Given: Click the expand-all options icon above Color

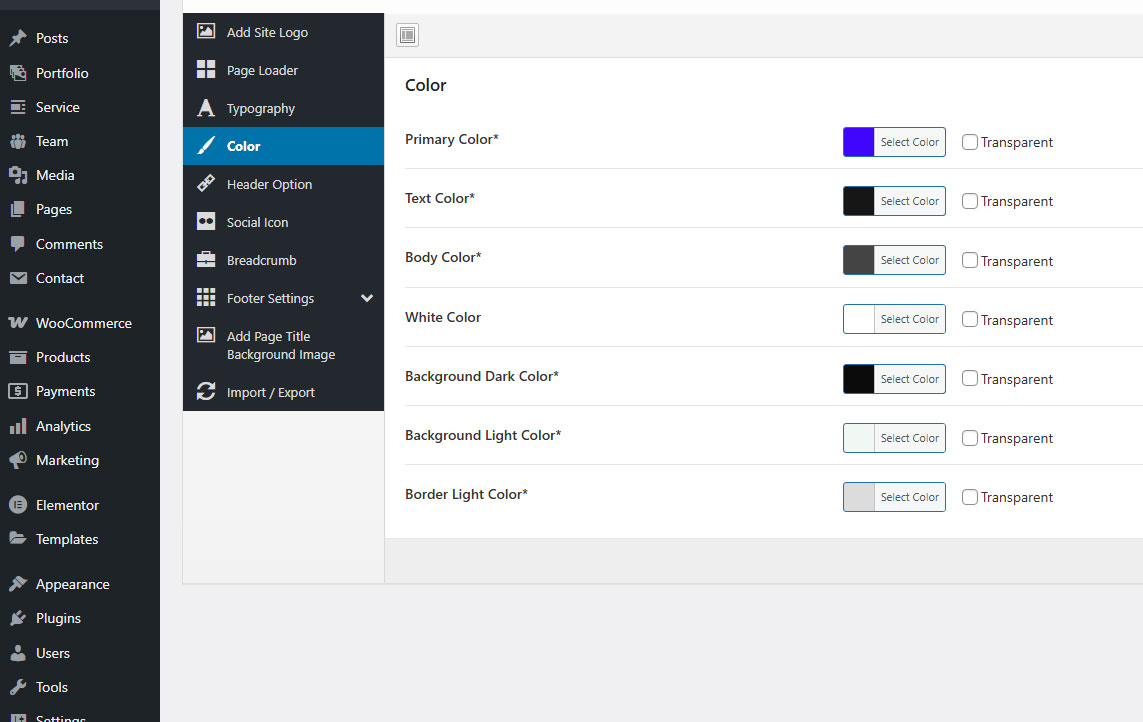Looking at the screenshot, I should [407, 36].
